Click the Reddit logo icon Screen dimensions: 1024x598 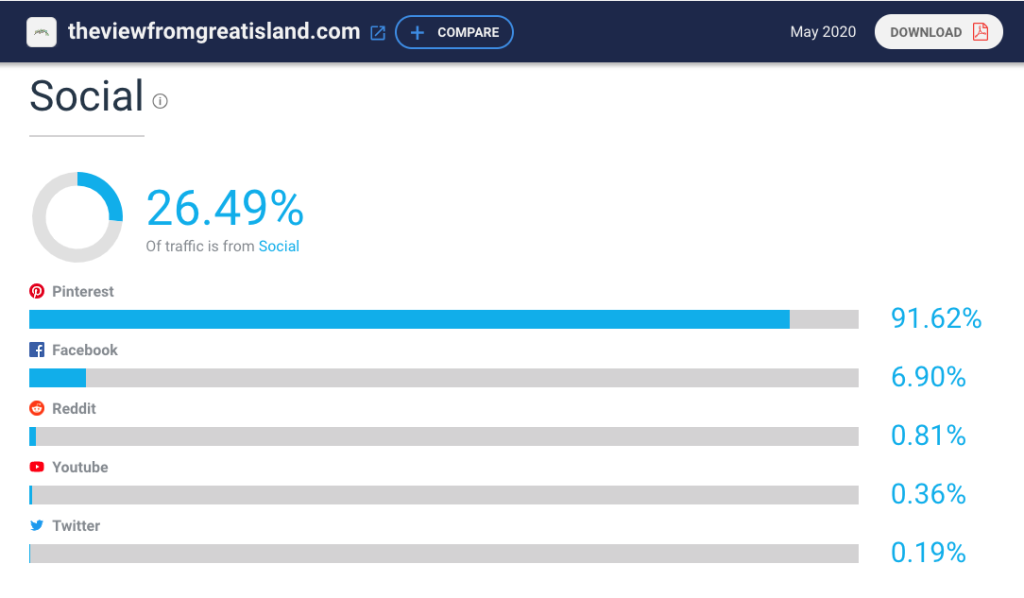point(37,409)
